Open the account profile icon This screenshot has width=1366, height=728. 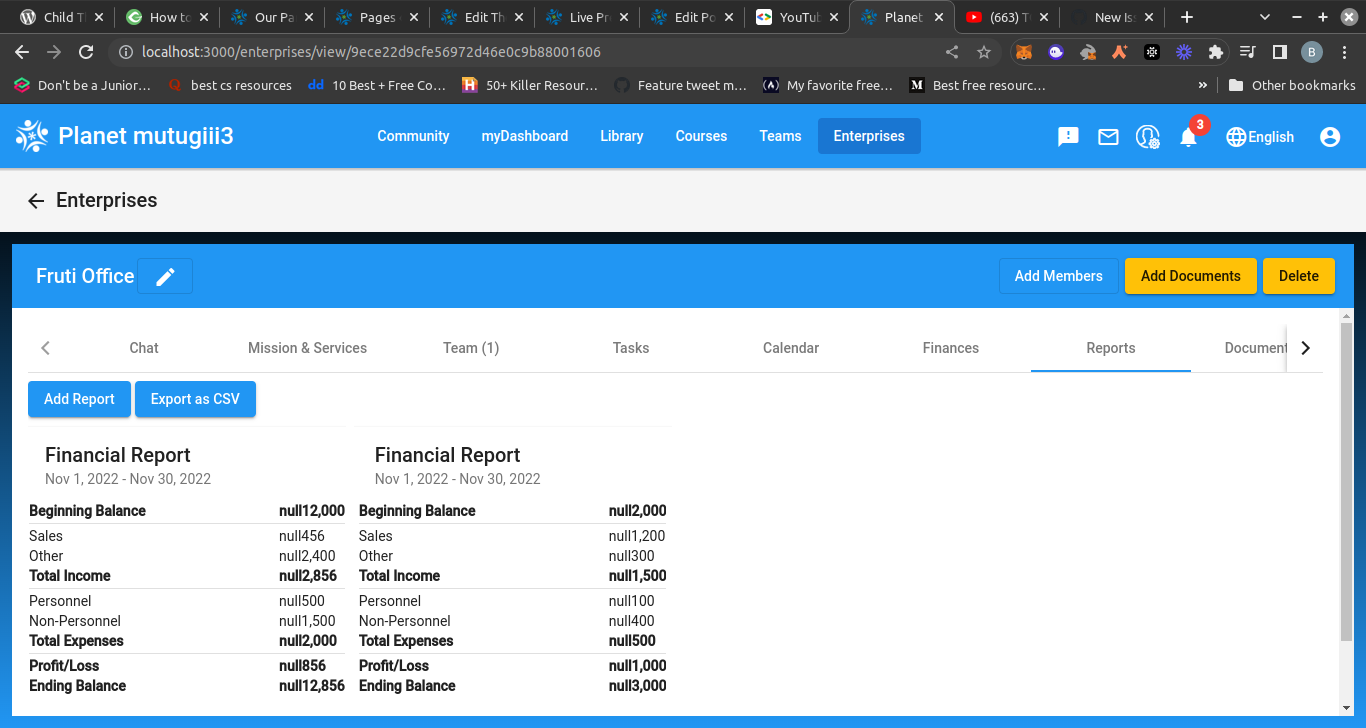pos(1329,136)
